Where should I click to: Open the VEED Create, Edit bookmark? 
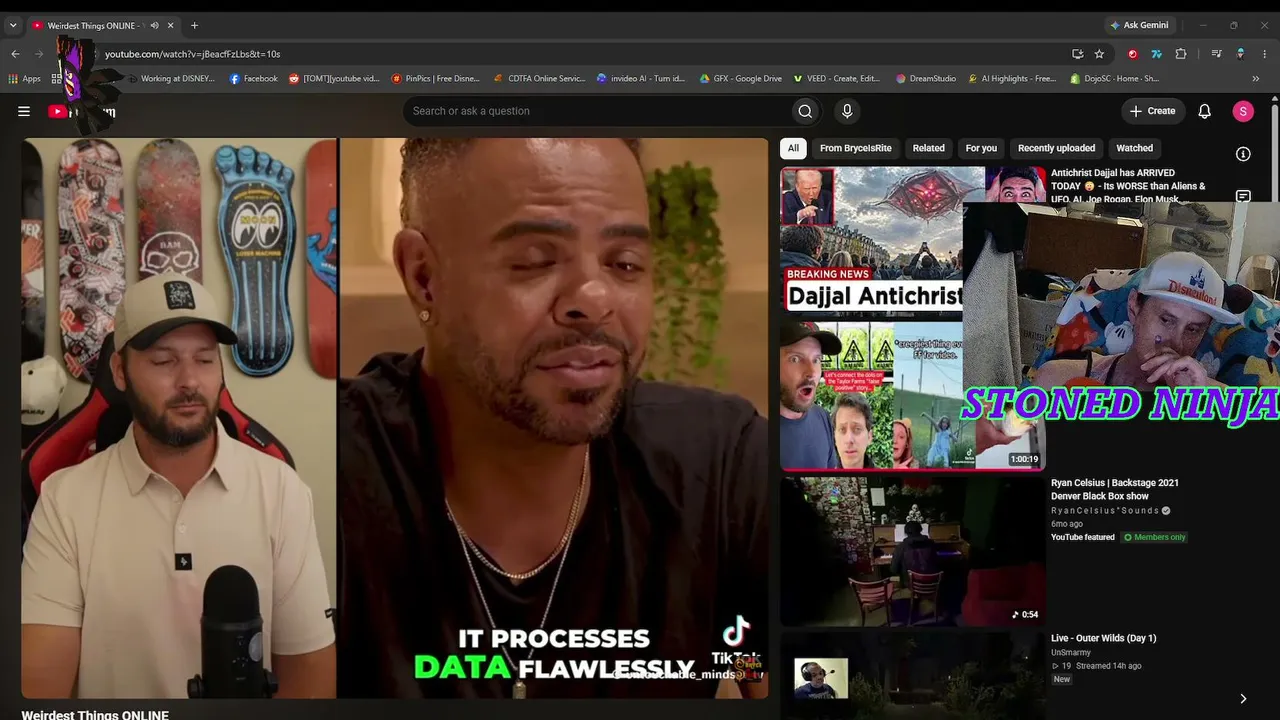click(x=837, y=78)
